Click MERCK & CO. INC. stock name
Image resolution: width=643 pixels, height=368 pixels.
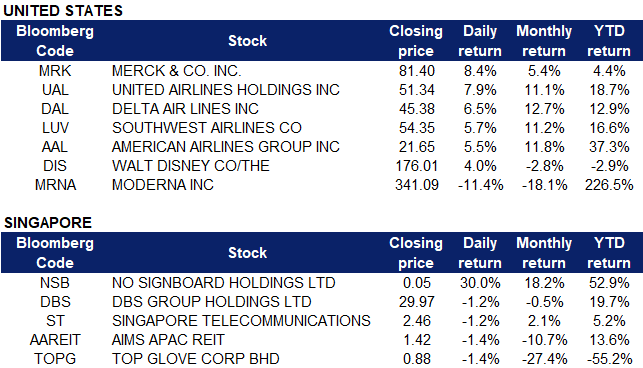(176, 71)
